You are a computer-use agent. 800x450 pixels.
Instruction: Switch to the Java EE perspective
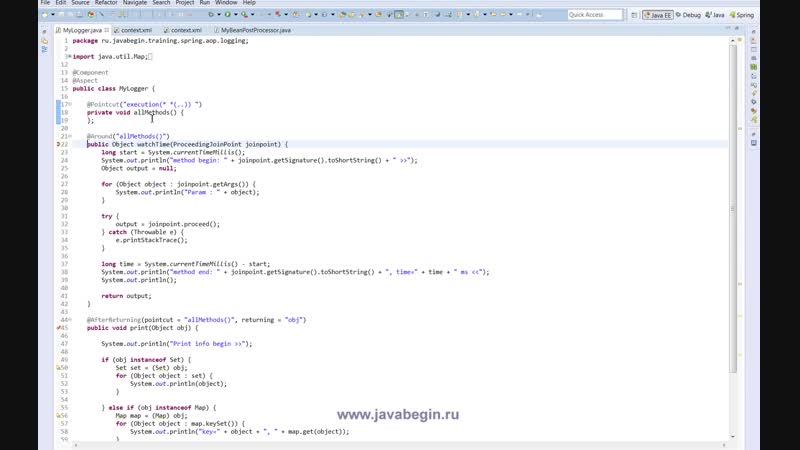pyautogui.click(x=658, y=15)
